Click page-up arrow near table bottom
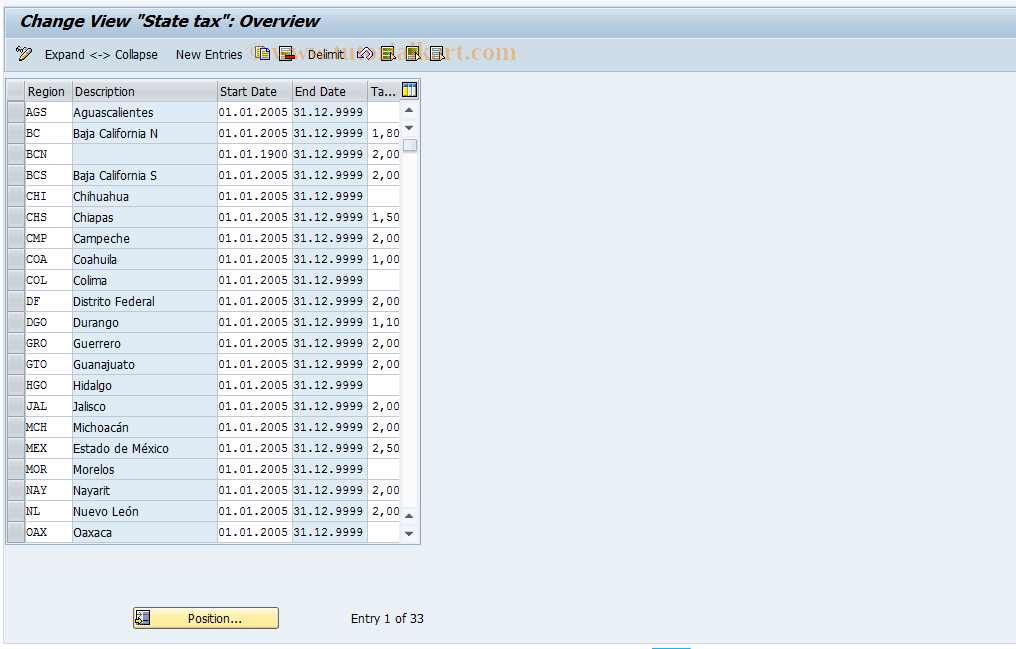 coord(409,516)
